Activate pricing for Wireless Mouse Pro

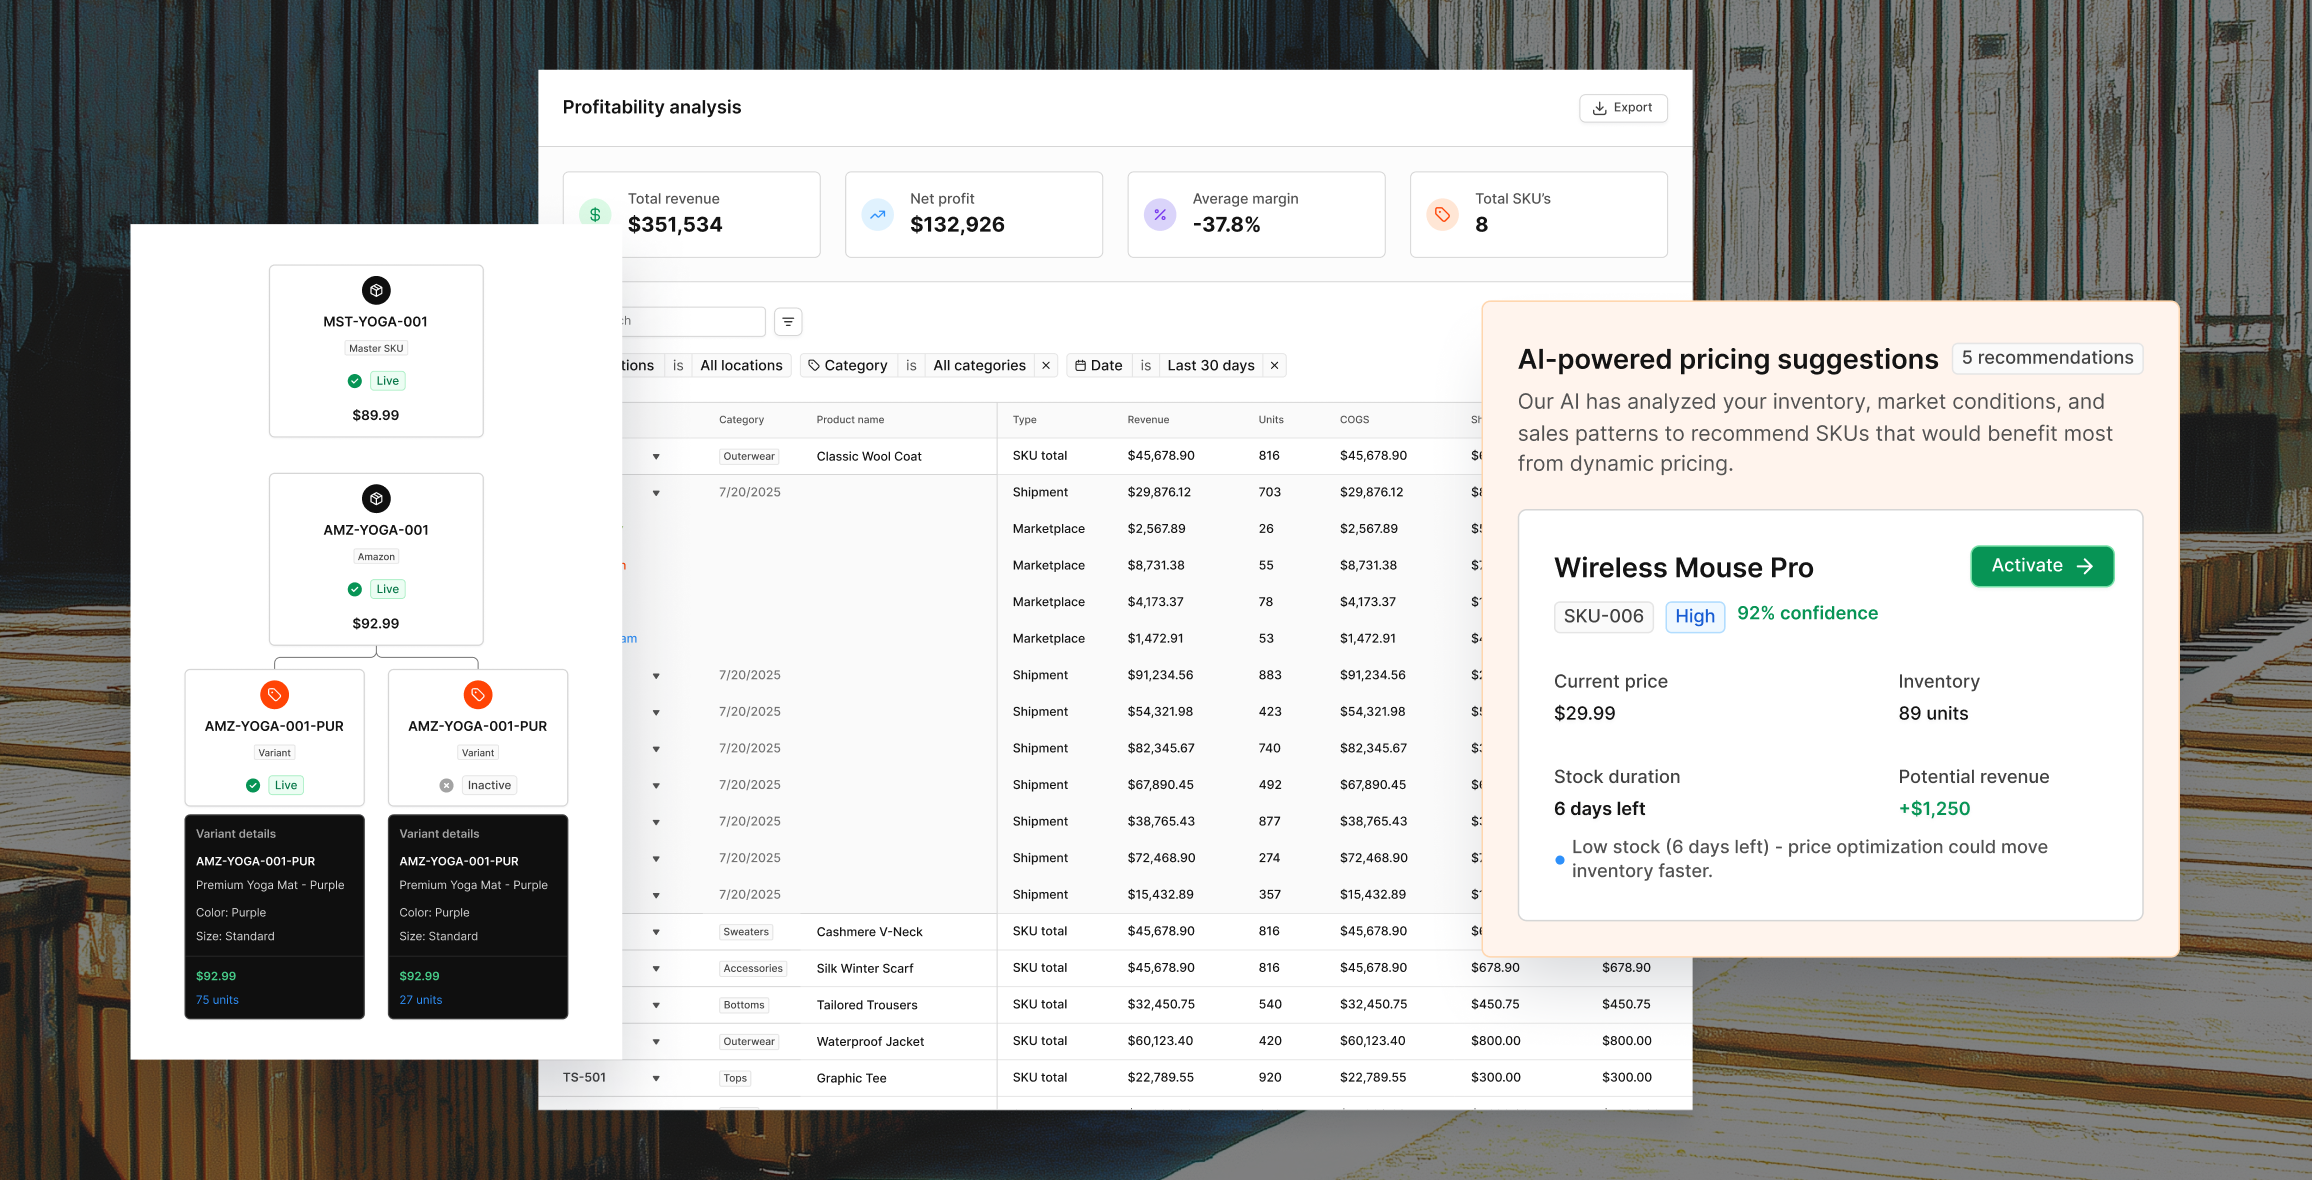click(2041, 566)
